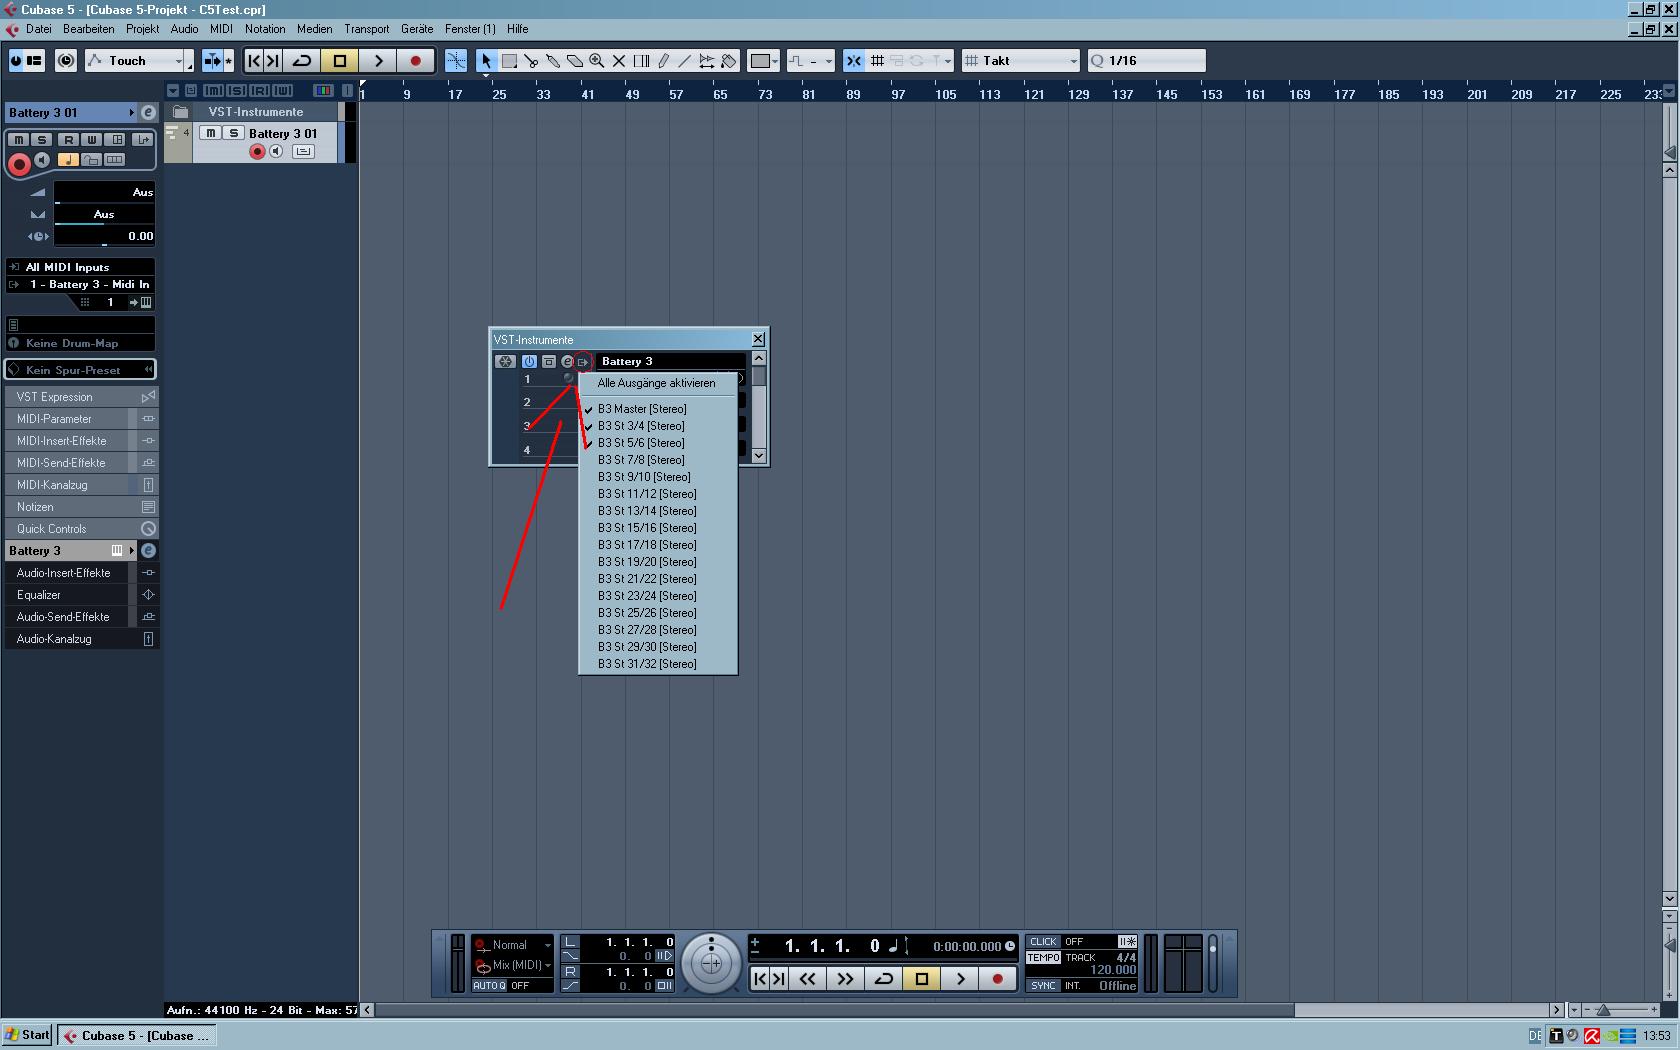Solo track from inspector S button
Image resolution: width=1680 pixels, height=1050 pixels.
[x=42, y=139]
